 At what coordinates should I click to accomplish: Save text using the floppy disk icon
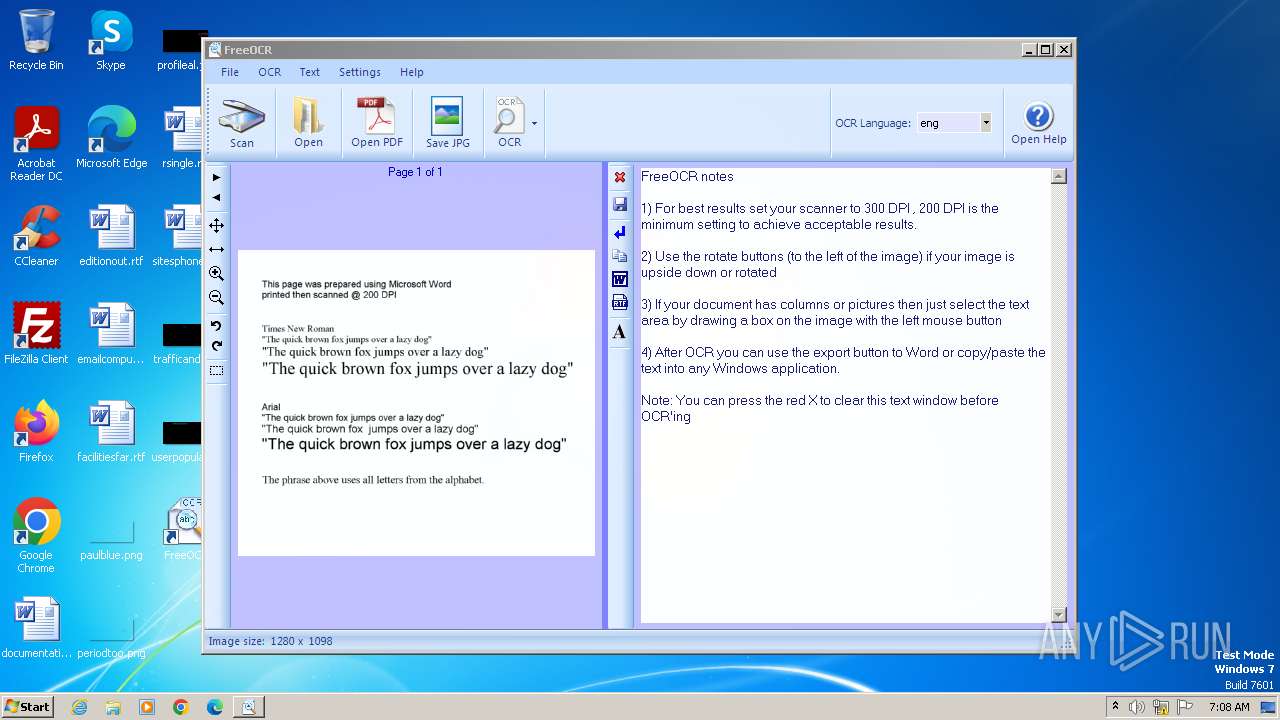(620, 204)
